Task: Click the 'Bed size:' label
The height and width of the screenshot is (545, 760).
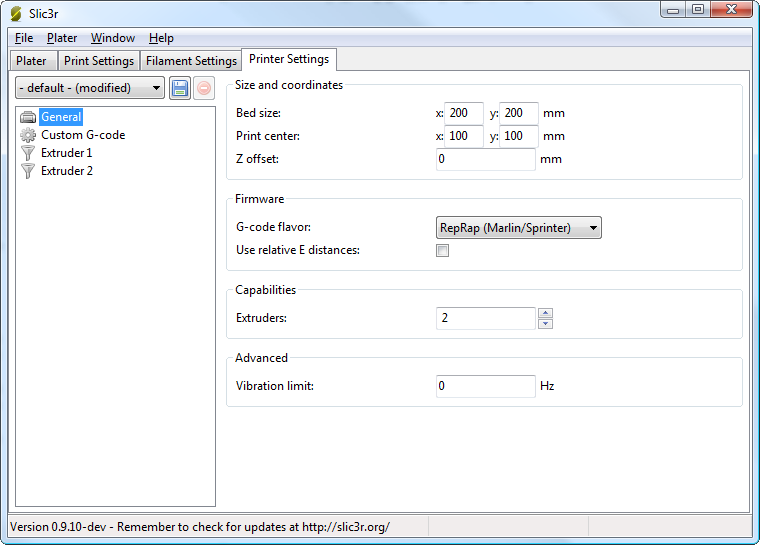Action: (x=258, y=113)
